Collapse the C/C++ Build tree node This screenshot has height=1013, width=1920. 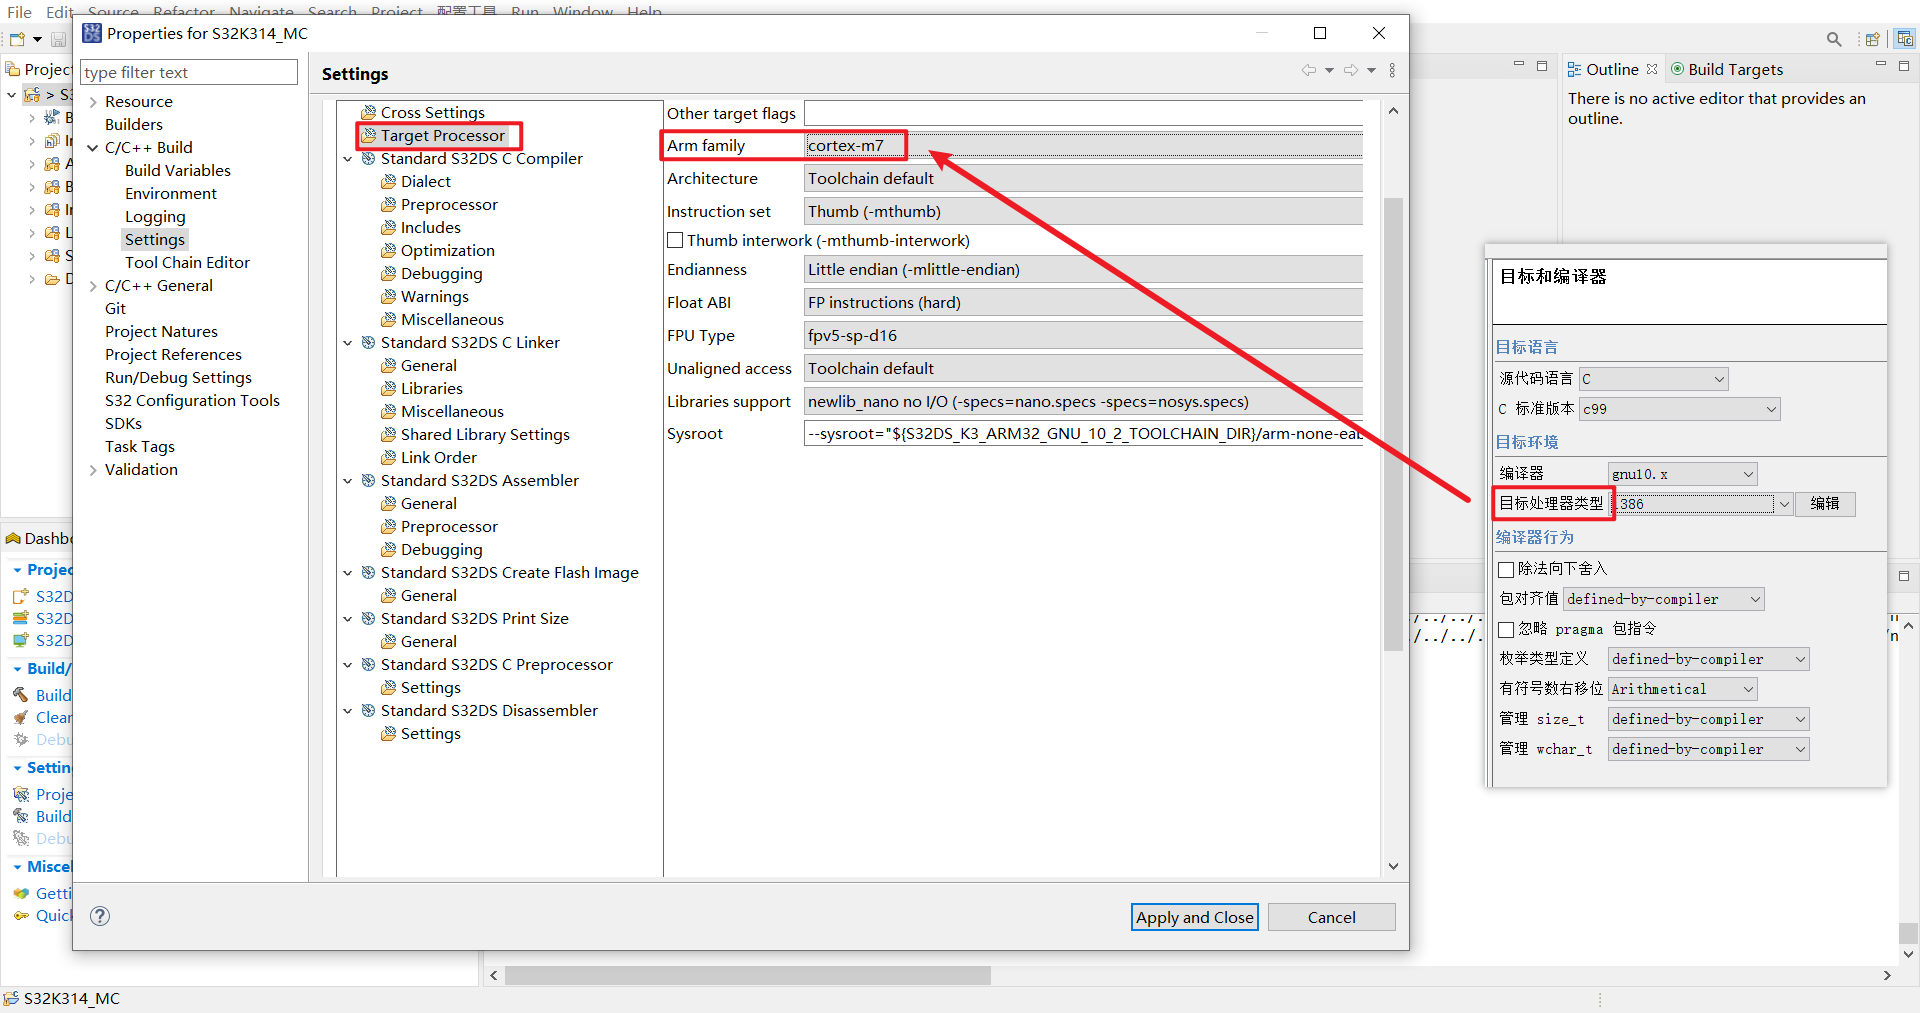tap(93, 148)
